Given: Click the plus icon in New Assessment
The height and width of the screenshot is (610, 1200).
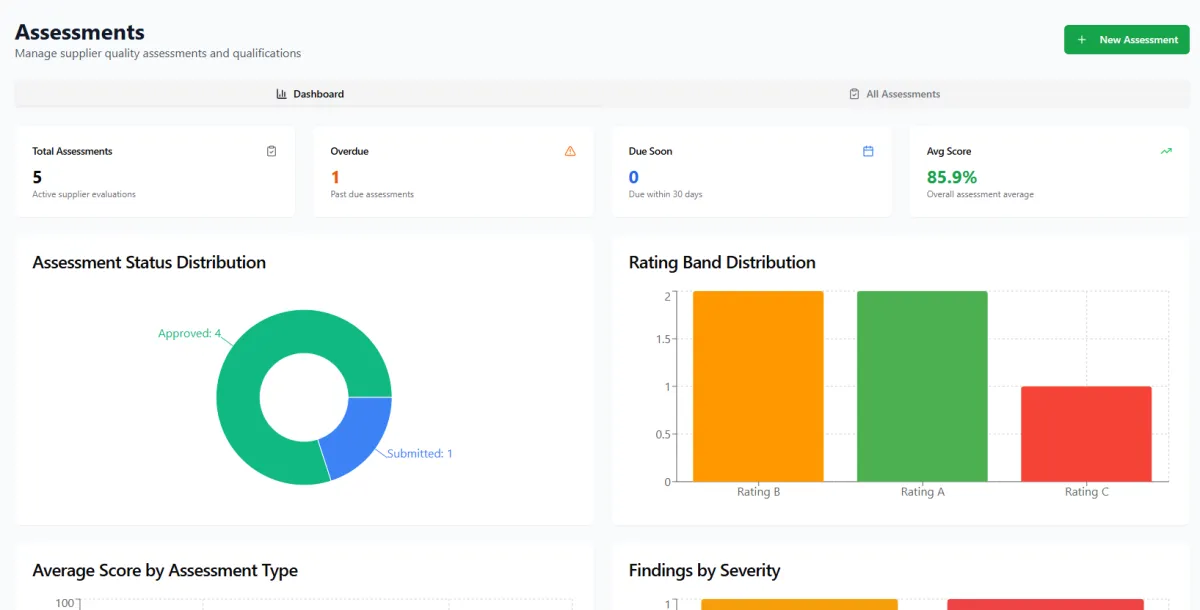Looking at the screenshot, I should click(1082, 40).
